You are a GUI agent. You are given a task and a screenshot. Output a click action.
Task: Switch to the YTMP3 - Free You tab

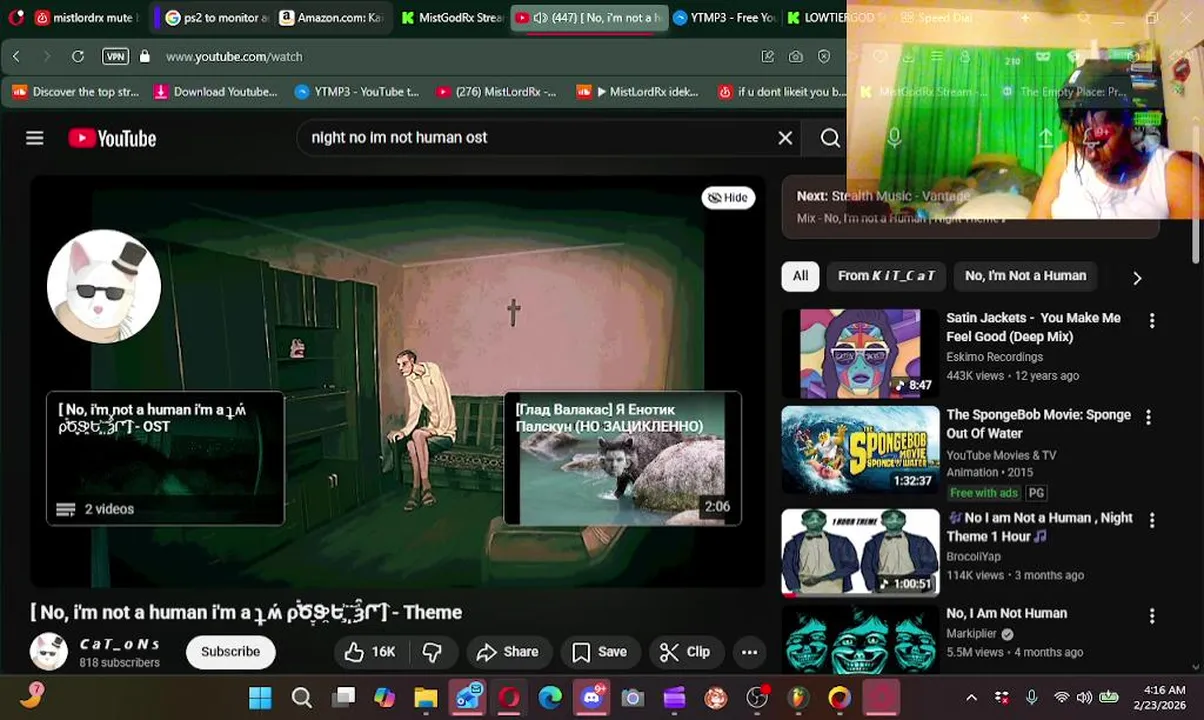click(x=725, y=18)
